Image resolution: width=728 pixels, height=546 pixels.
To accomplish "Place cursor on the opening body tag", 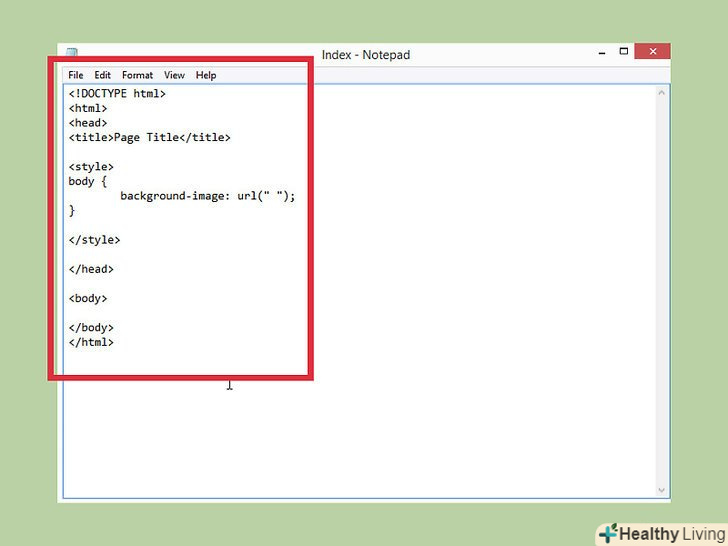I will coord(88,298).
